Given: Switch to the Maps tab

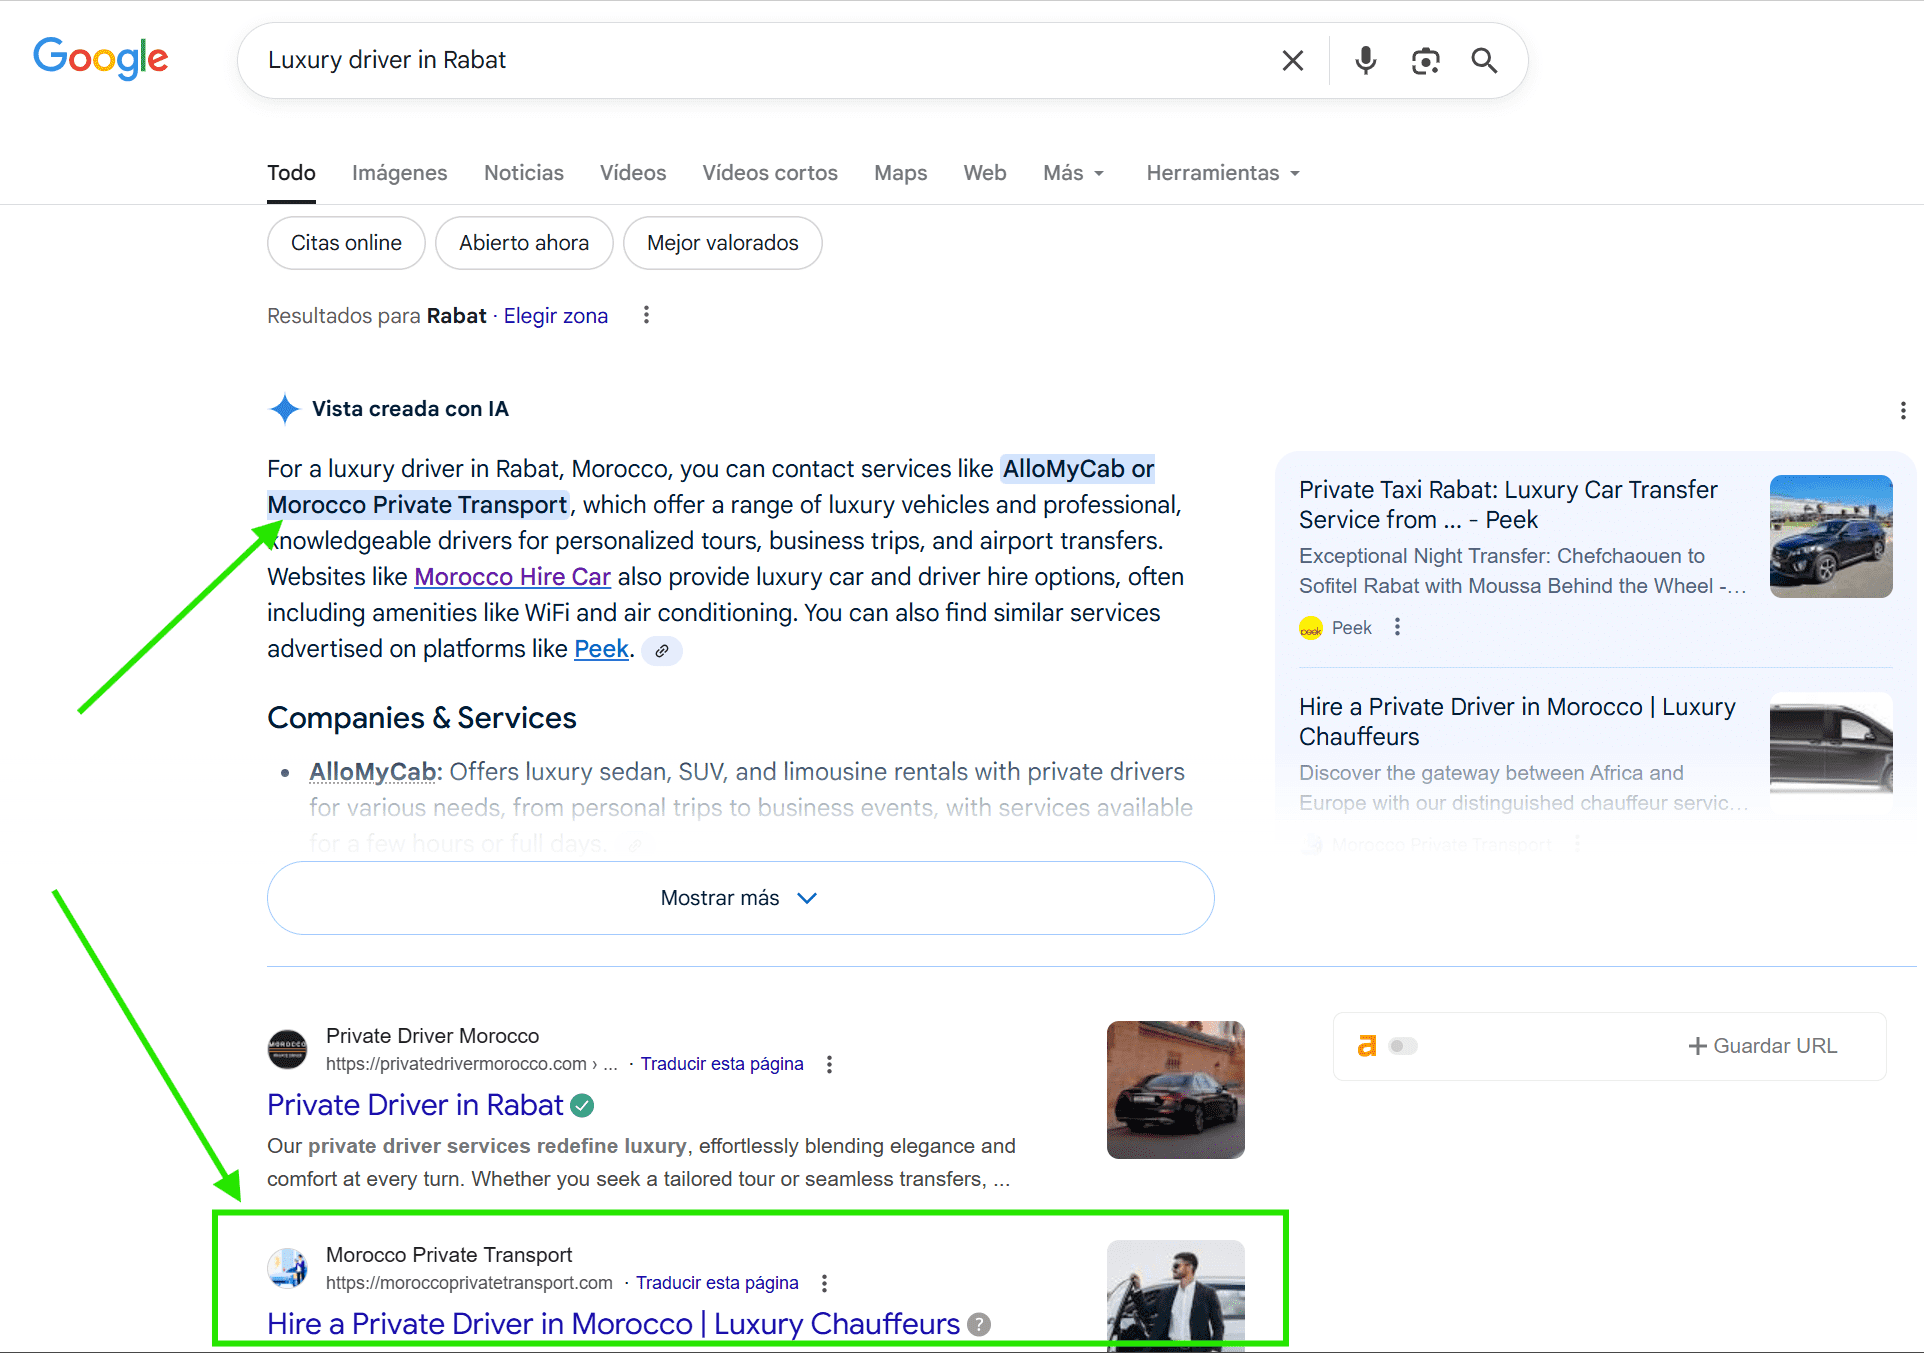Looking at the screenshot, I should point(900,173).
